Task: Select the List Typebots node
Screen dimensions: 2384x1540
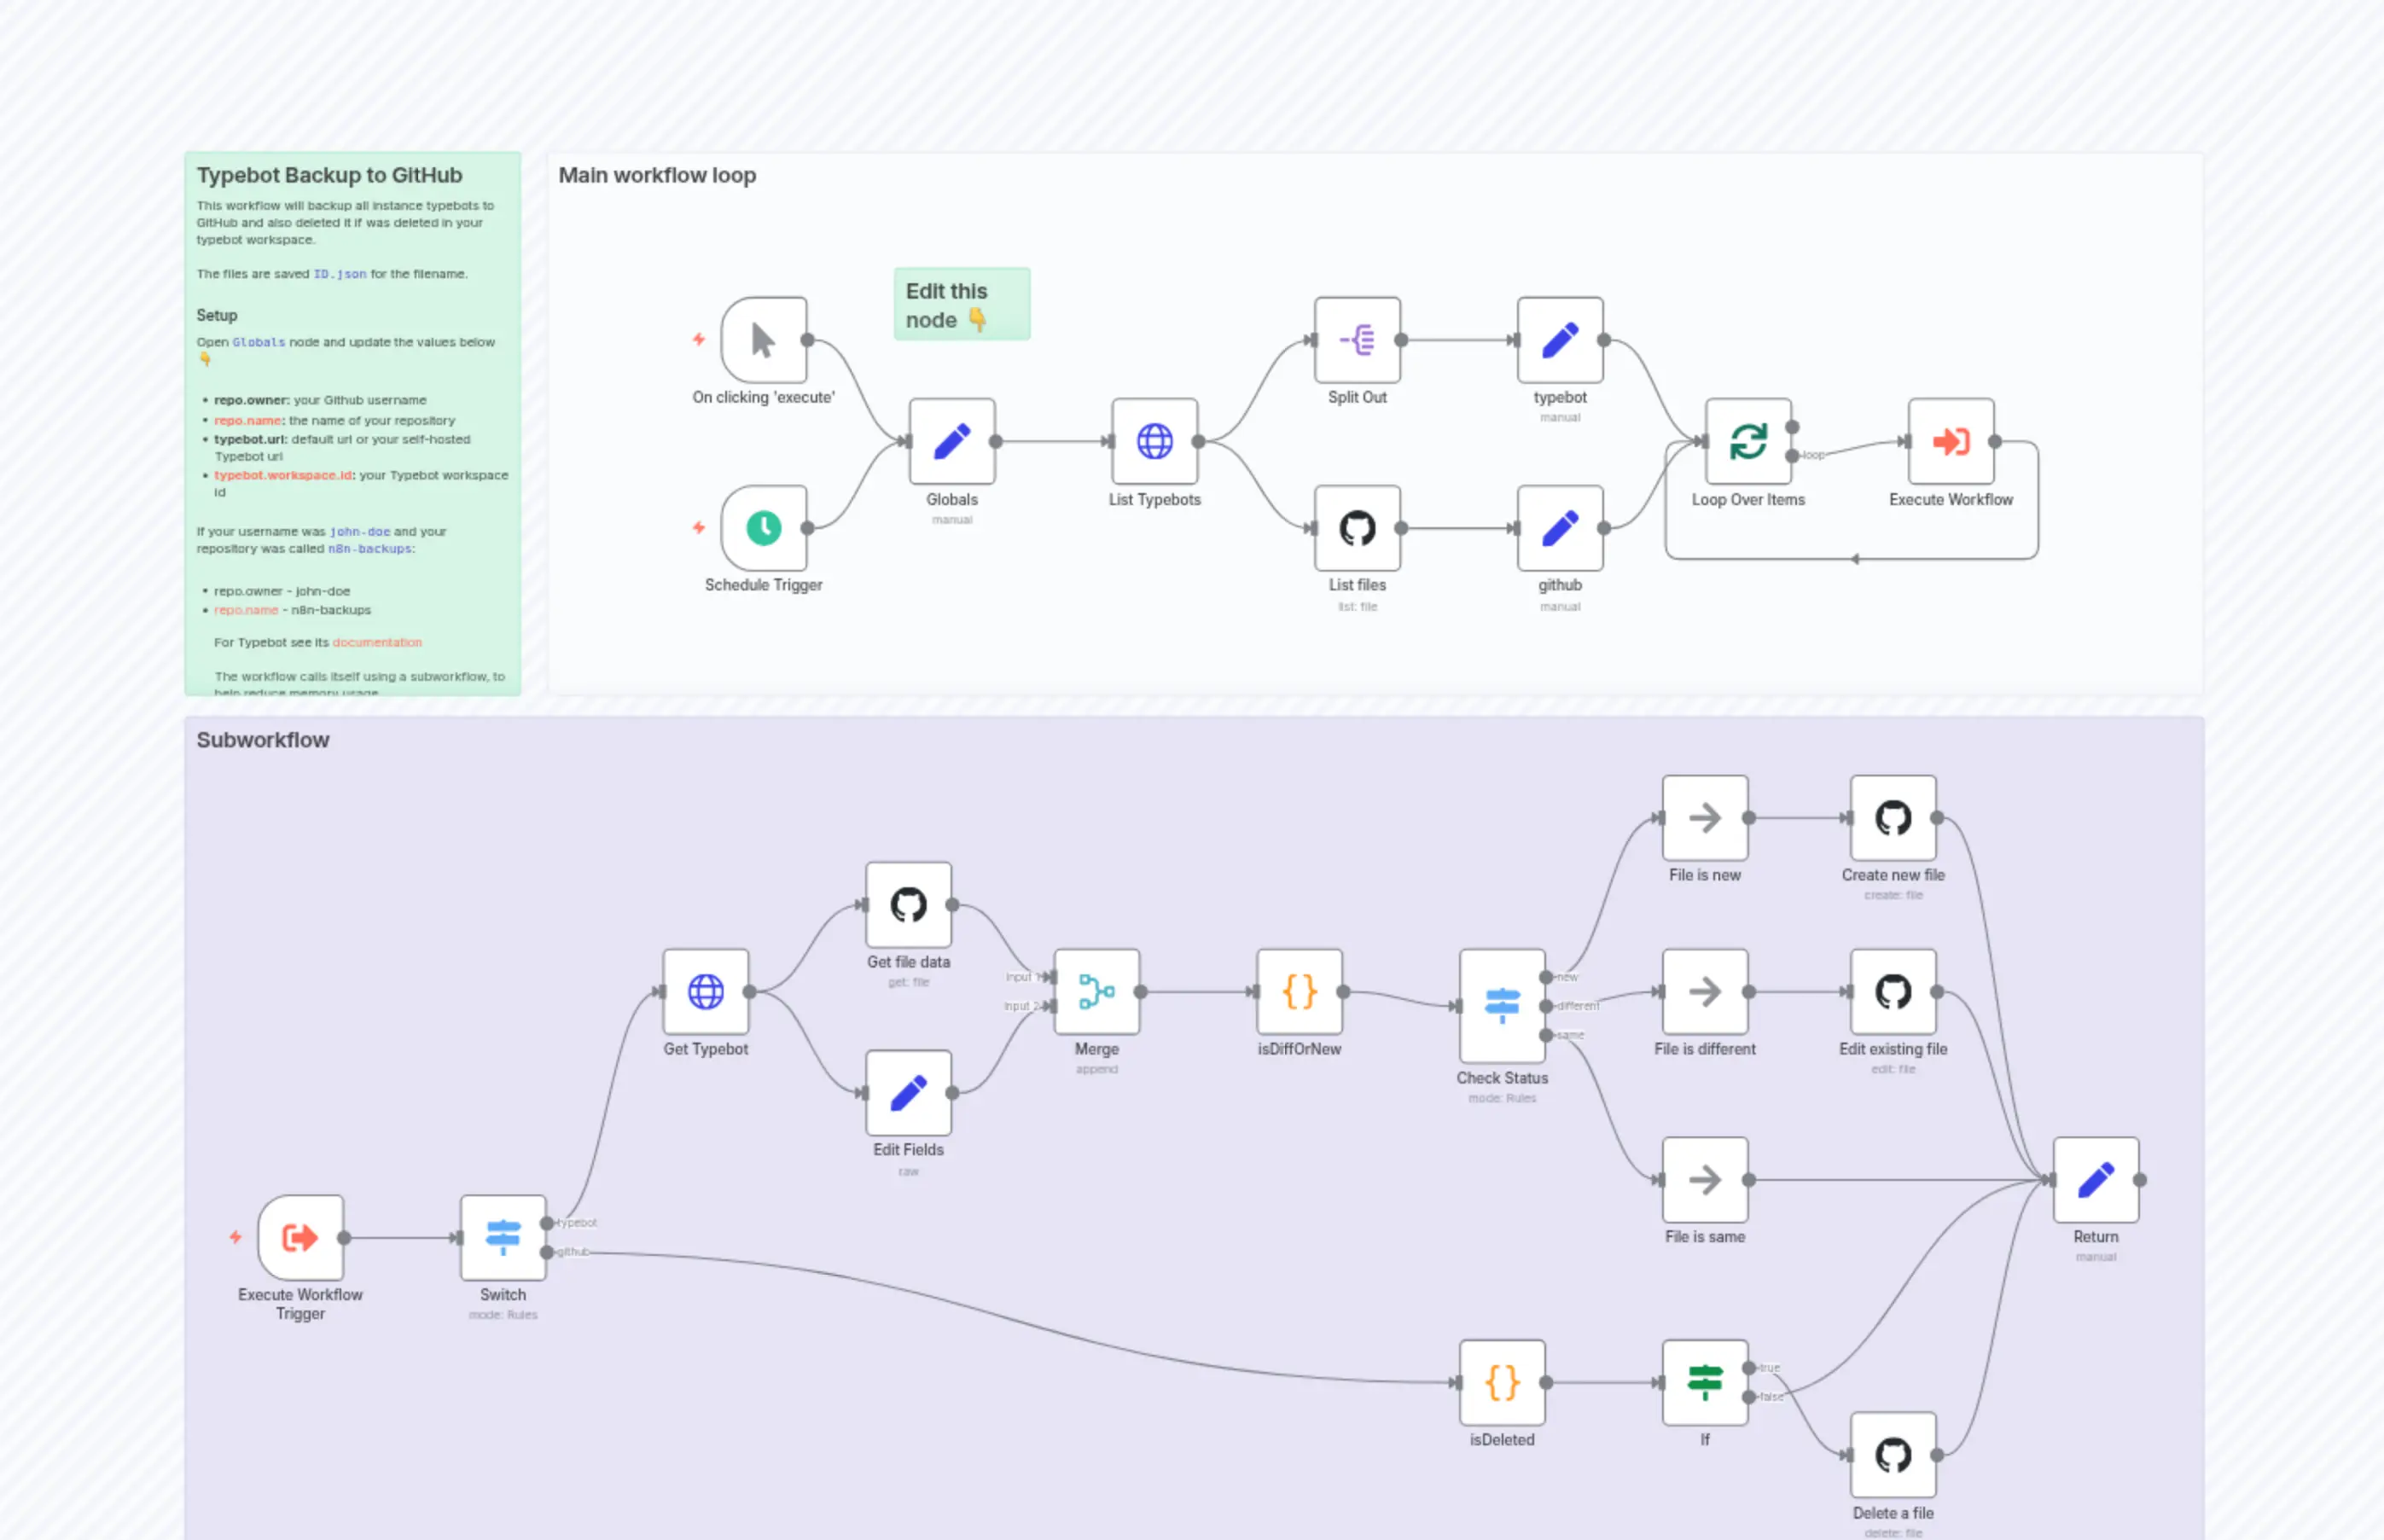Action: click(x=1155, y=441)
